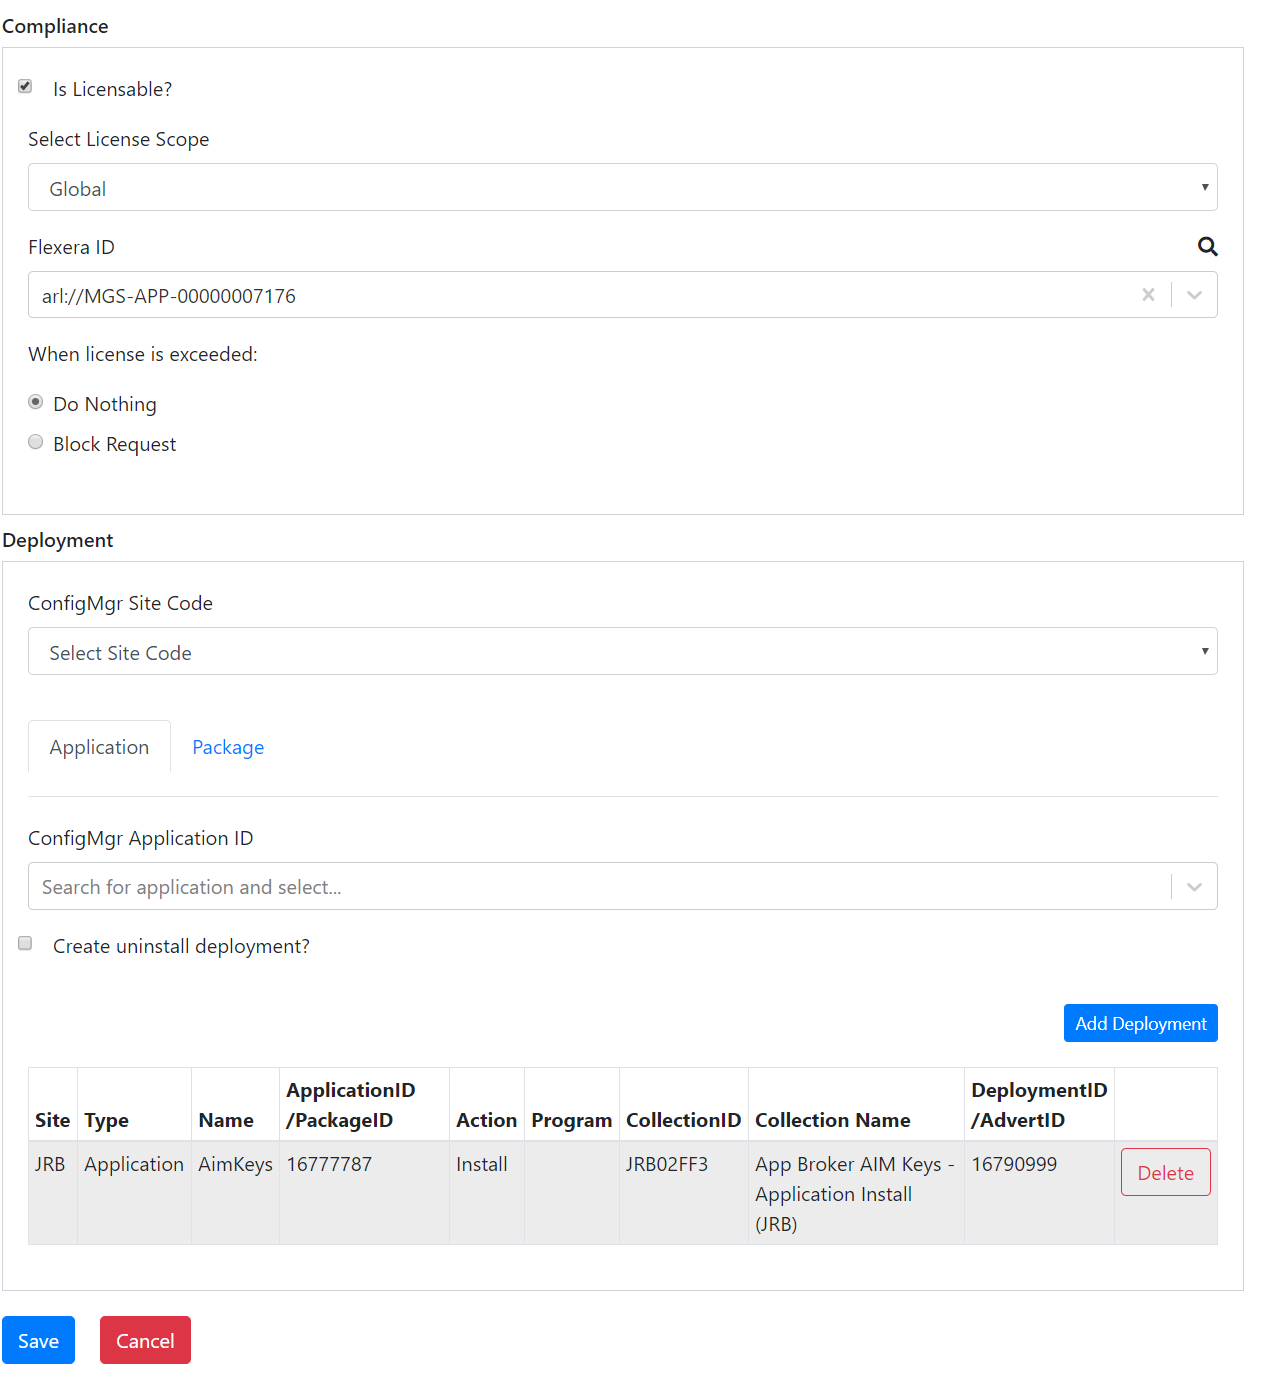The image size is (1273, 1377).
Task: Switch to the Package tab
Action: point(228,747)
